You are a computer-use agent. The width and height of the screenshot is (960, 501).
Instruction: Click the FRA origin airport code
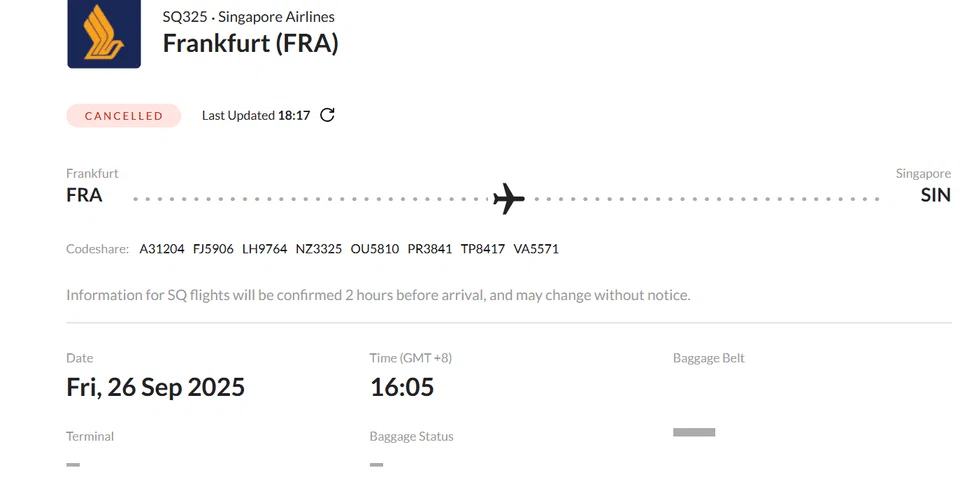click(x=84, y=196)
